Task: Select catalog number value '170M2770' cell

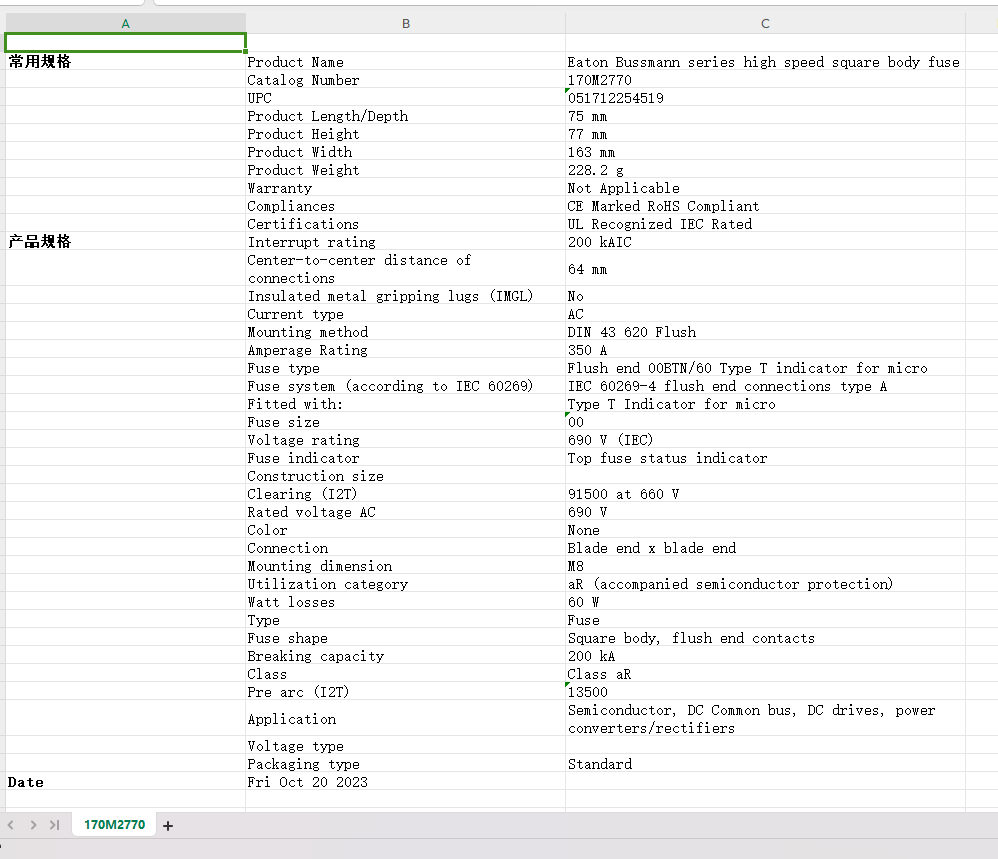Action: pos(765,79)
